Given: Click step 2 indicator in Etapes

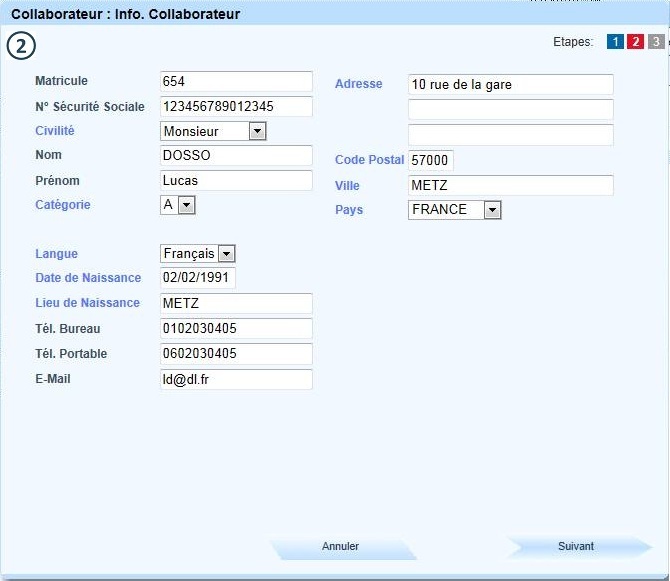Looking at the screenshot, I should tap(635, 42).
